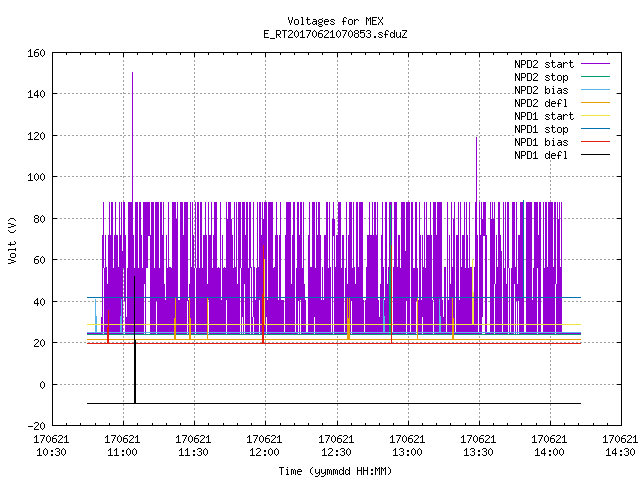Click the purple NPD2 start legend line
640x480 pixels.
click(x=595, y=64)
